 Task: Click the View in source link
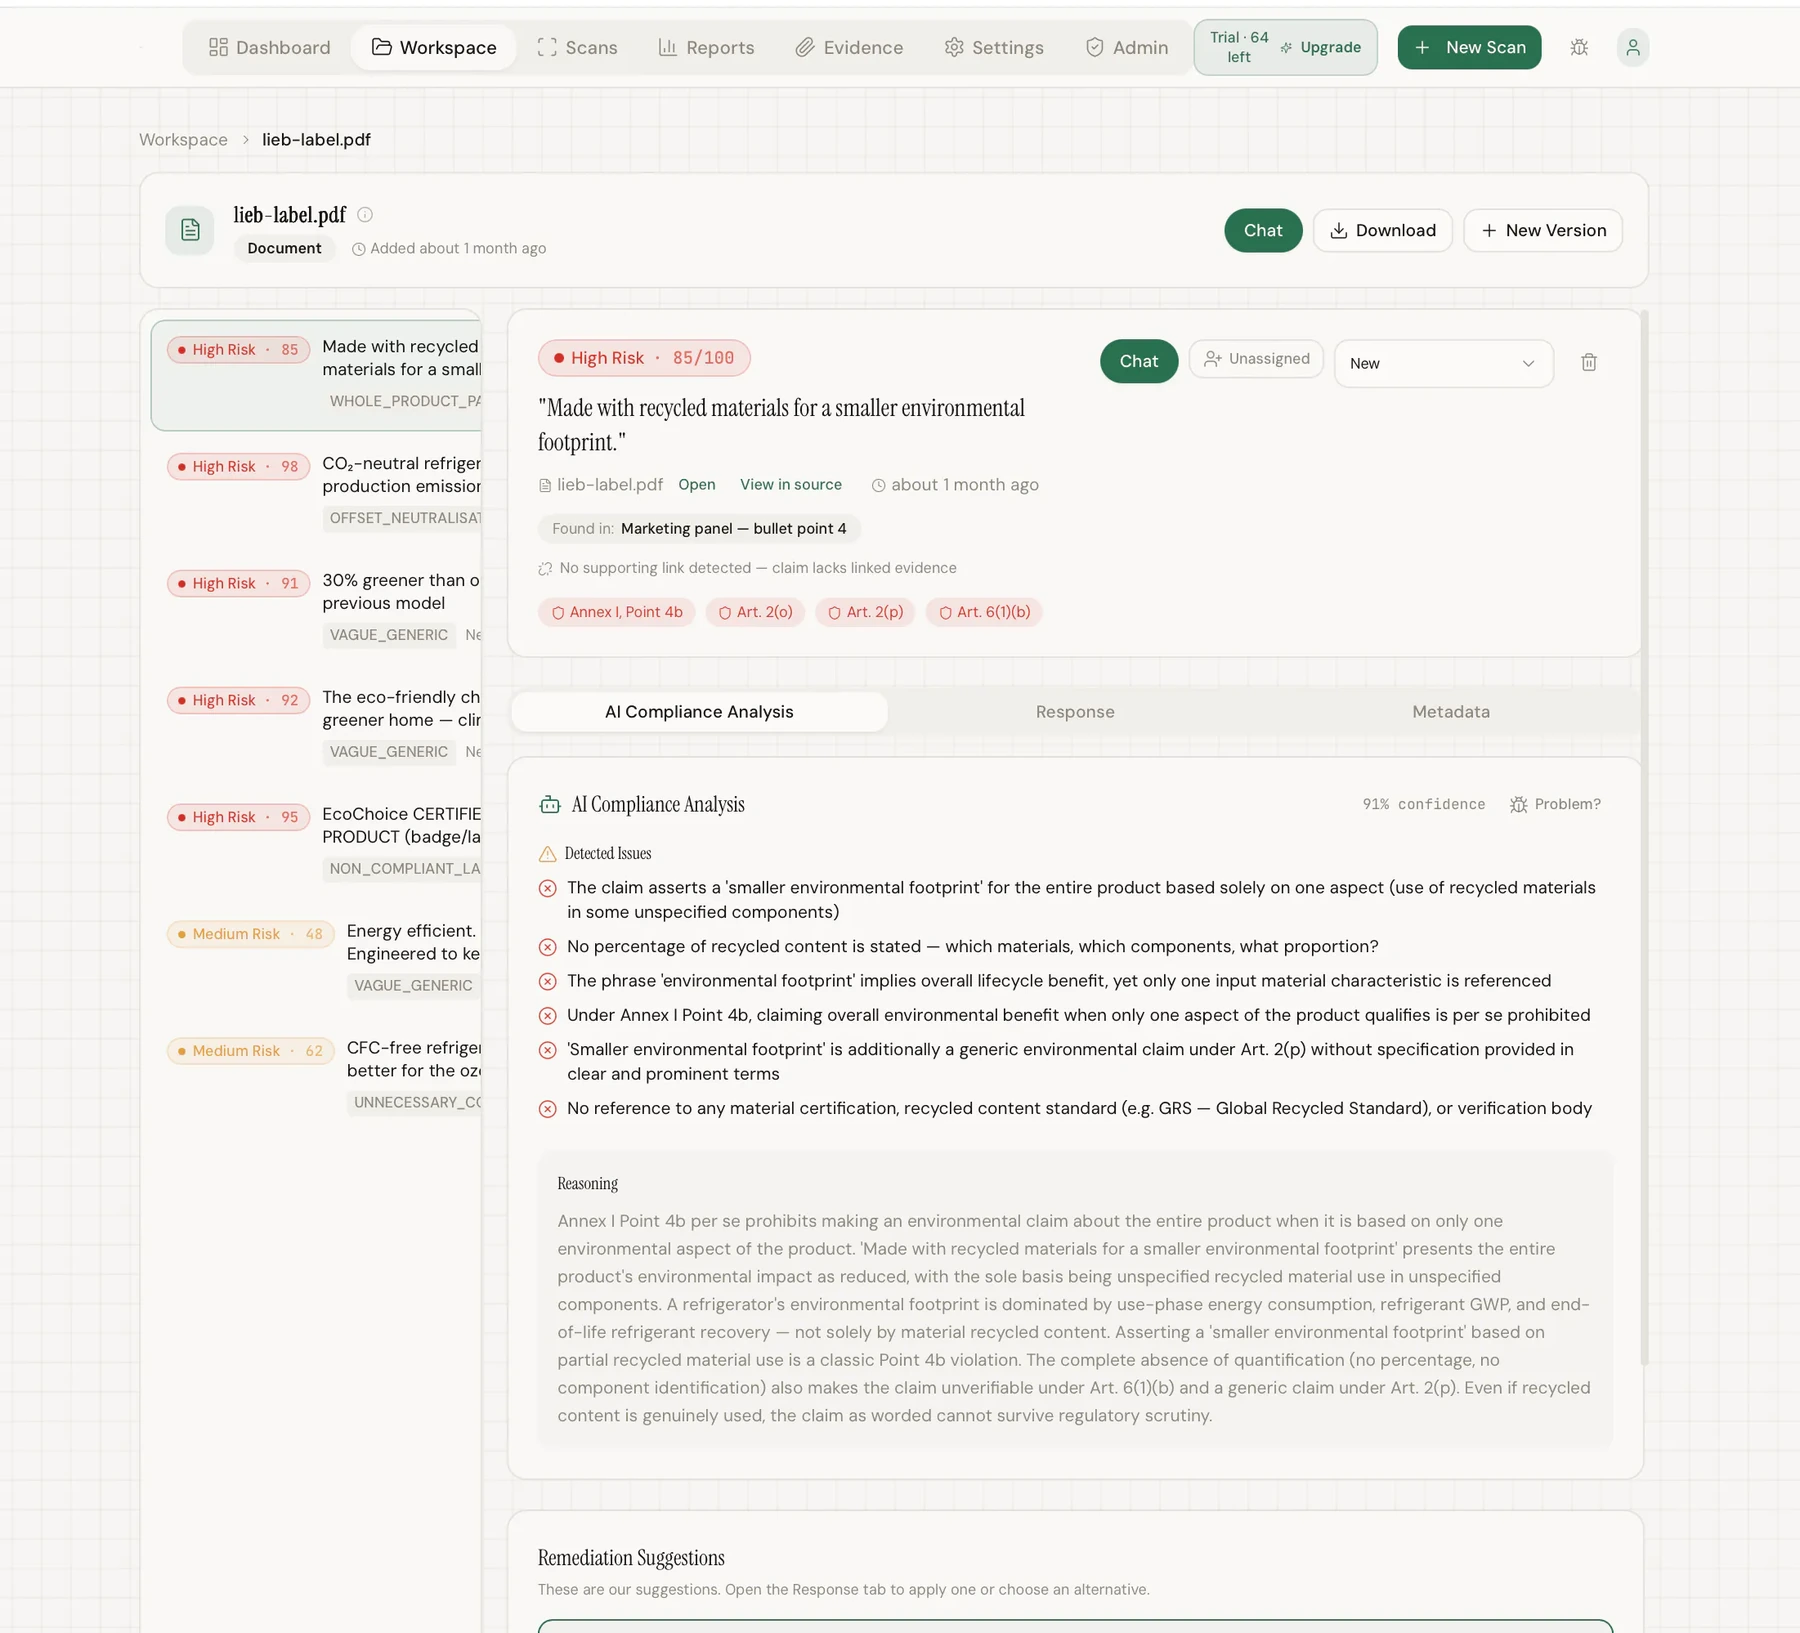coord(790,485)
